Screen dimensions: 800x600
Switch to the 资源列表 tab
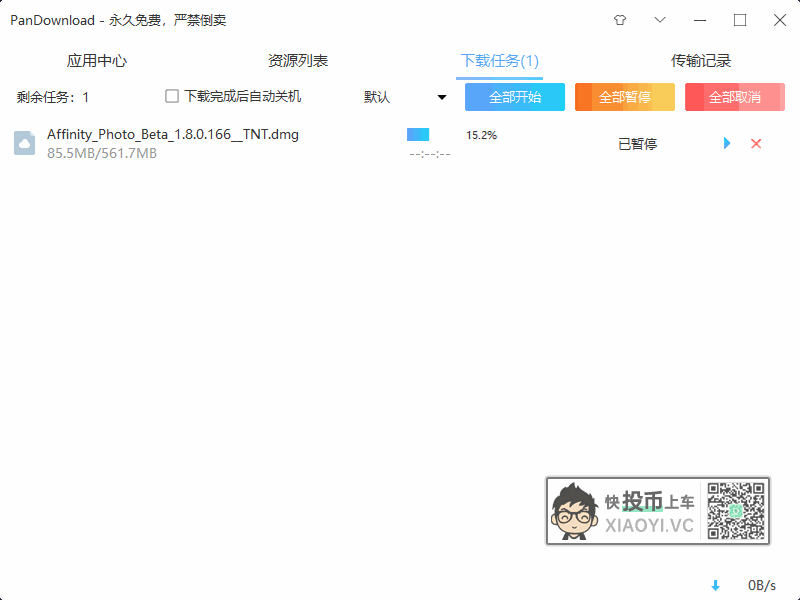pyautogui.click(x=298, y=61)
